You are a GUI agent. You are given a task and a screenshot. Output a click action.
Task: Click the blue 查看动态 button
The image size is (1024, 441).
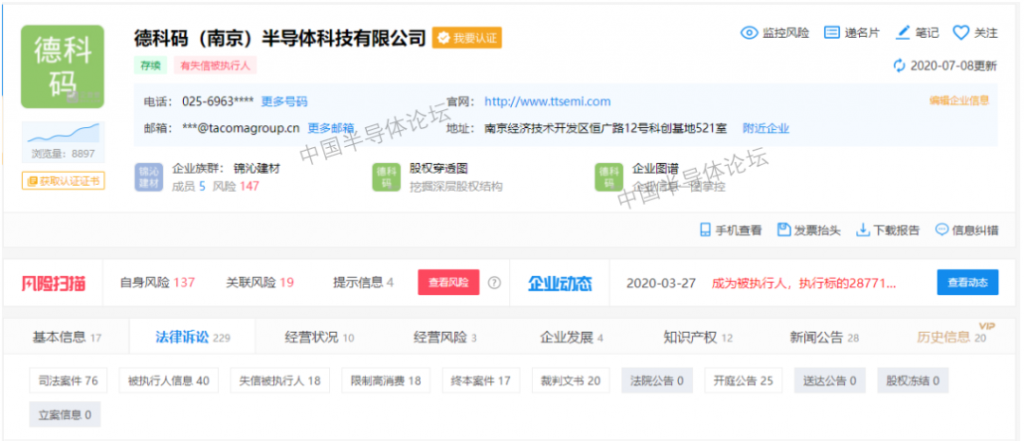[968, 282]
